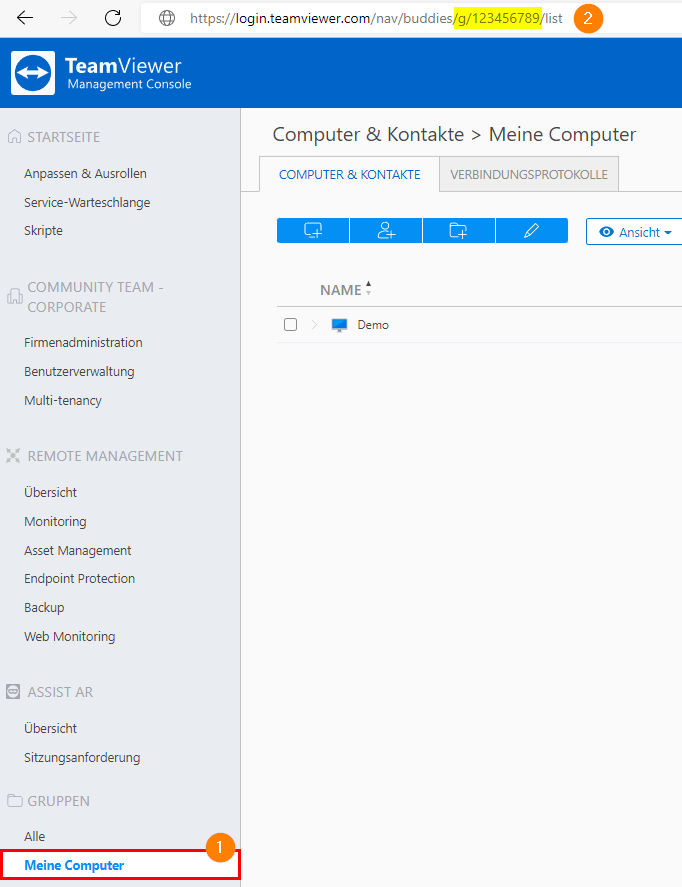Click the blue monitor icon beside Demo
Image resolution: width=682 pixels, height=887 pixels.
[339, 325]
